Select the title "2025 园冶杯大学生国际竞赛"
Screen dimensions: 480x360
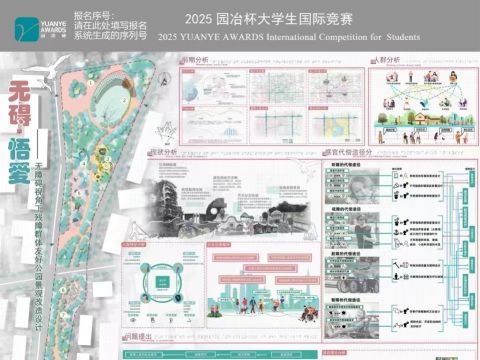(x=269, y=19)
